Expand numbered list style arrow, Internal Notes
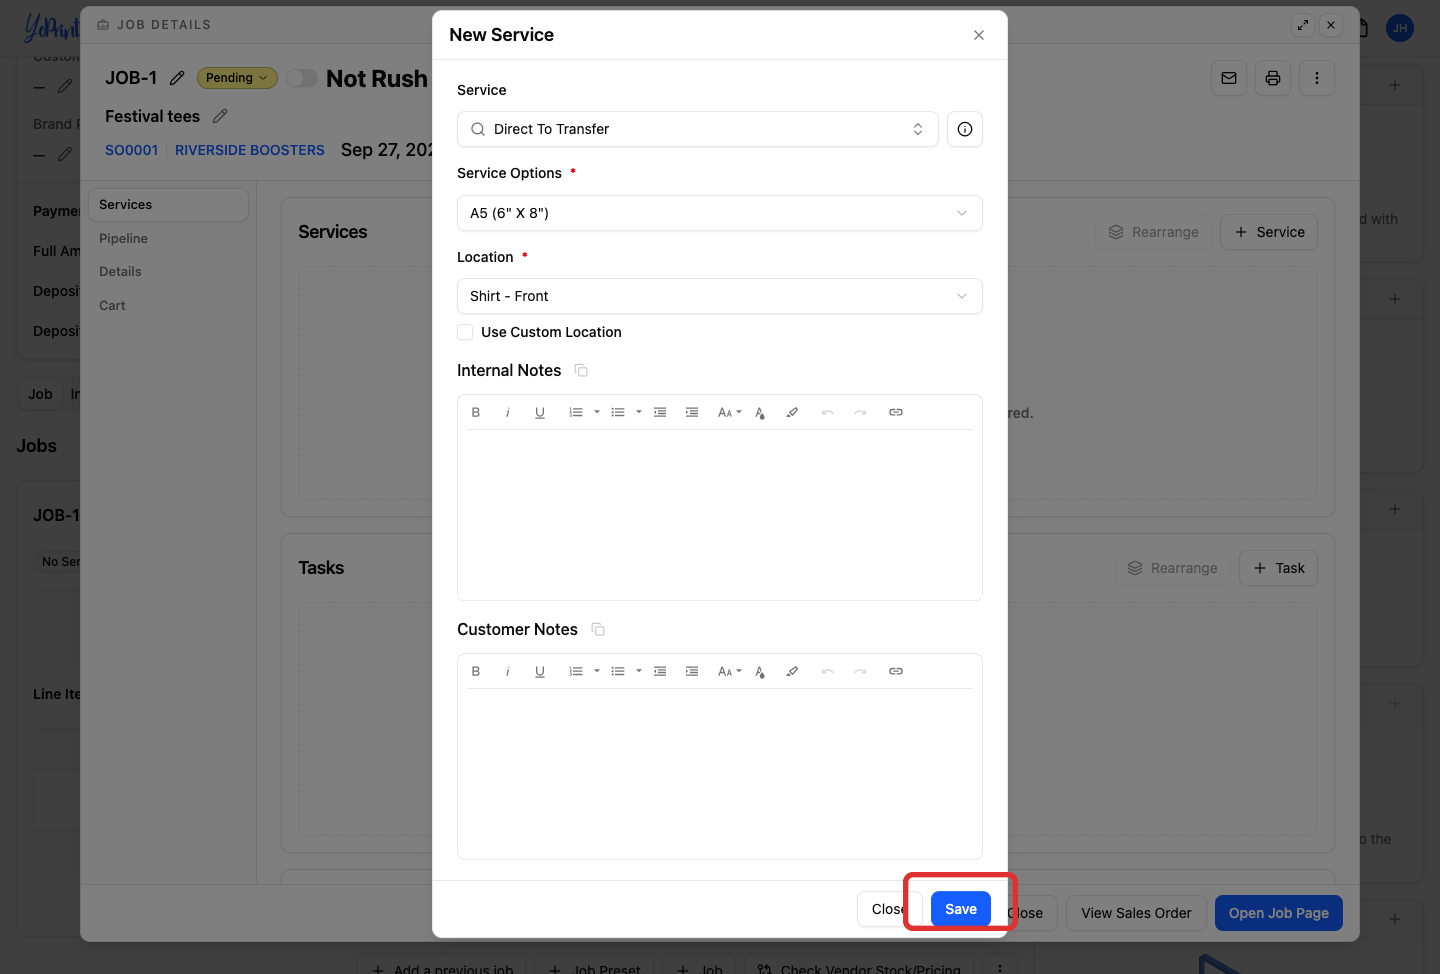 coord(597,412)
